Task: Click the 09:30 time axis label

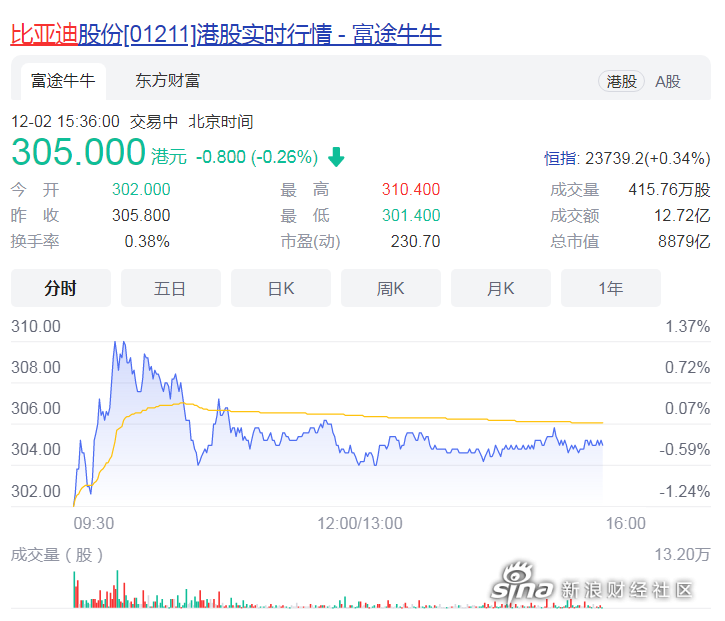Action: click(94, 523)
